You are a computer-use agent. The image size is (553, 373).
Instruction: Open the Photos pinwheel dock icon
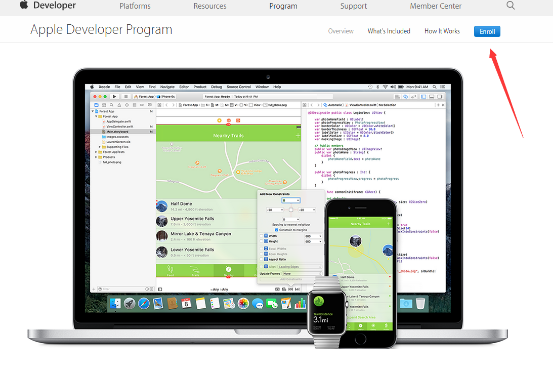[243, 303]
